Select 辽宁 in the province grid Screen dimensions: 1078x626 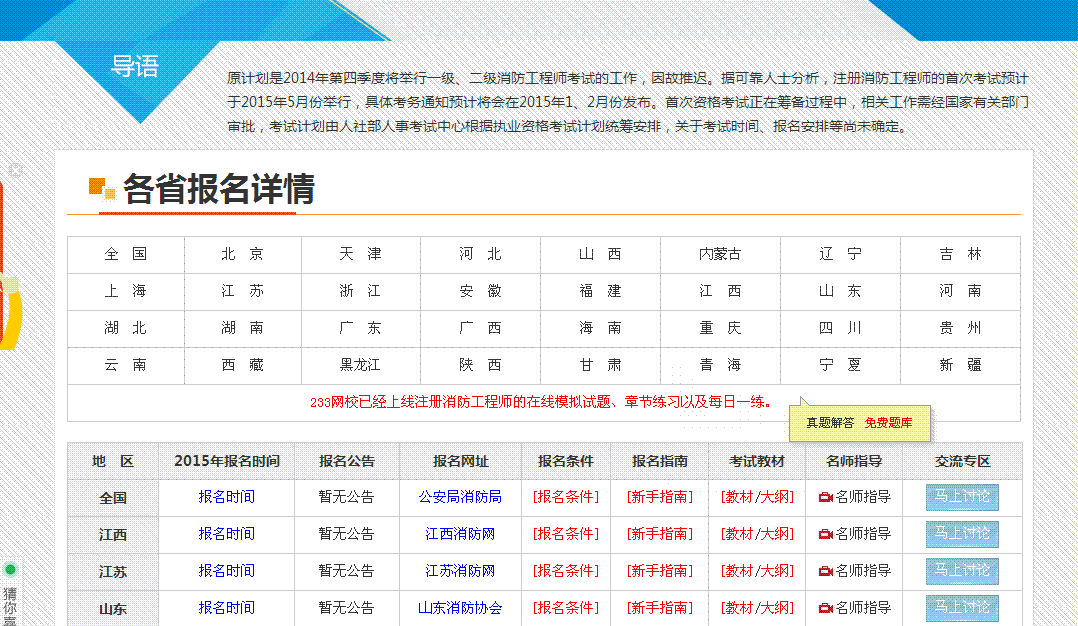point(840,254)
